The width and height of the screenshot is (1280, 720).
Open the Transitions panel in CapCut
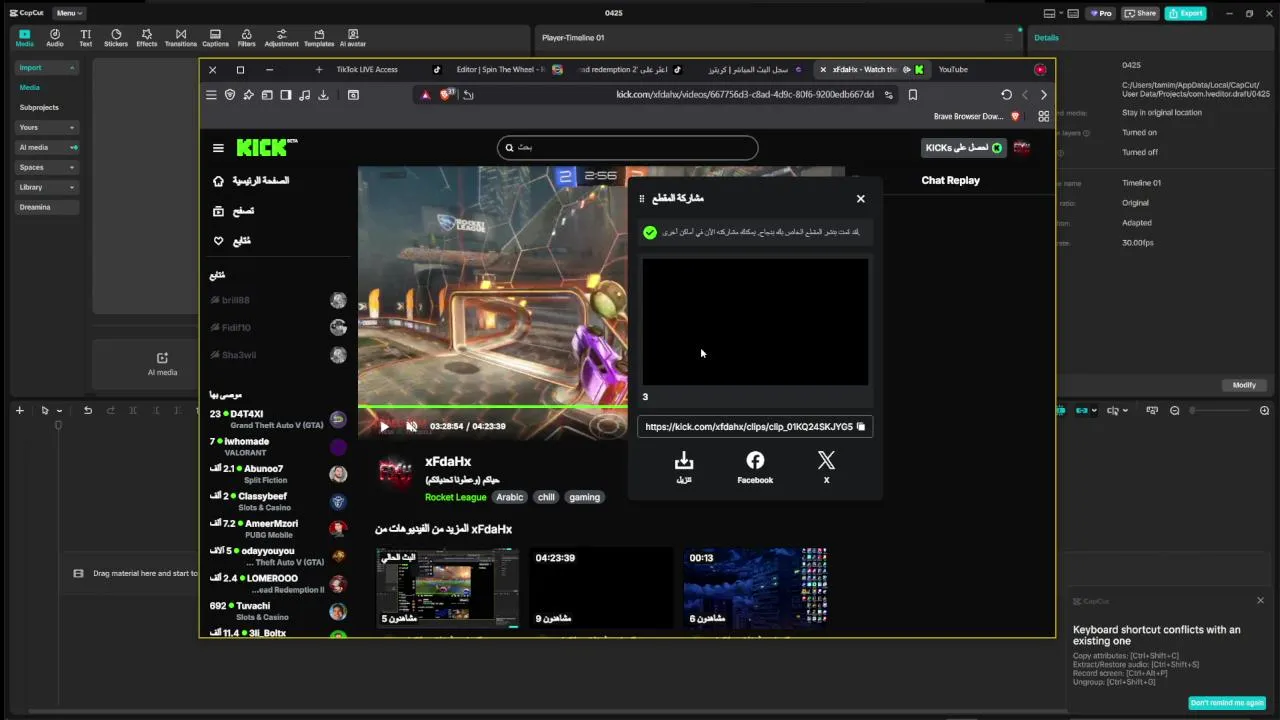pos(180,37)
